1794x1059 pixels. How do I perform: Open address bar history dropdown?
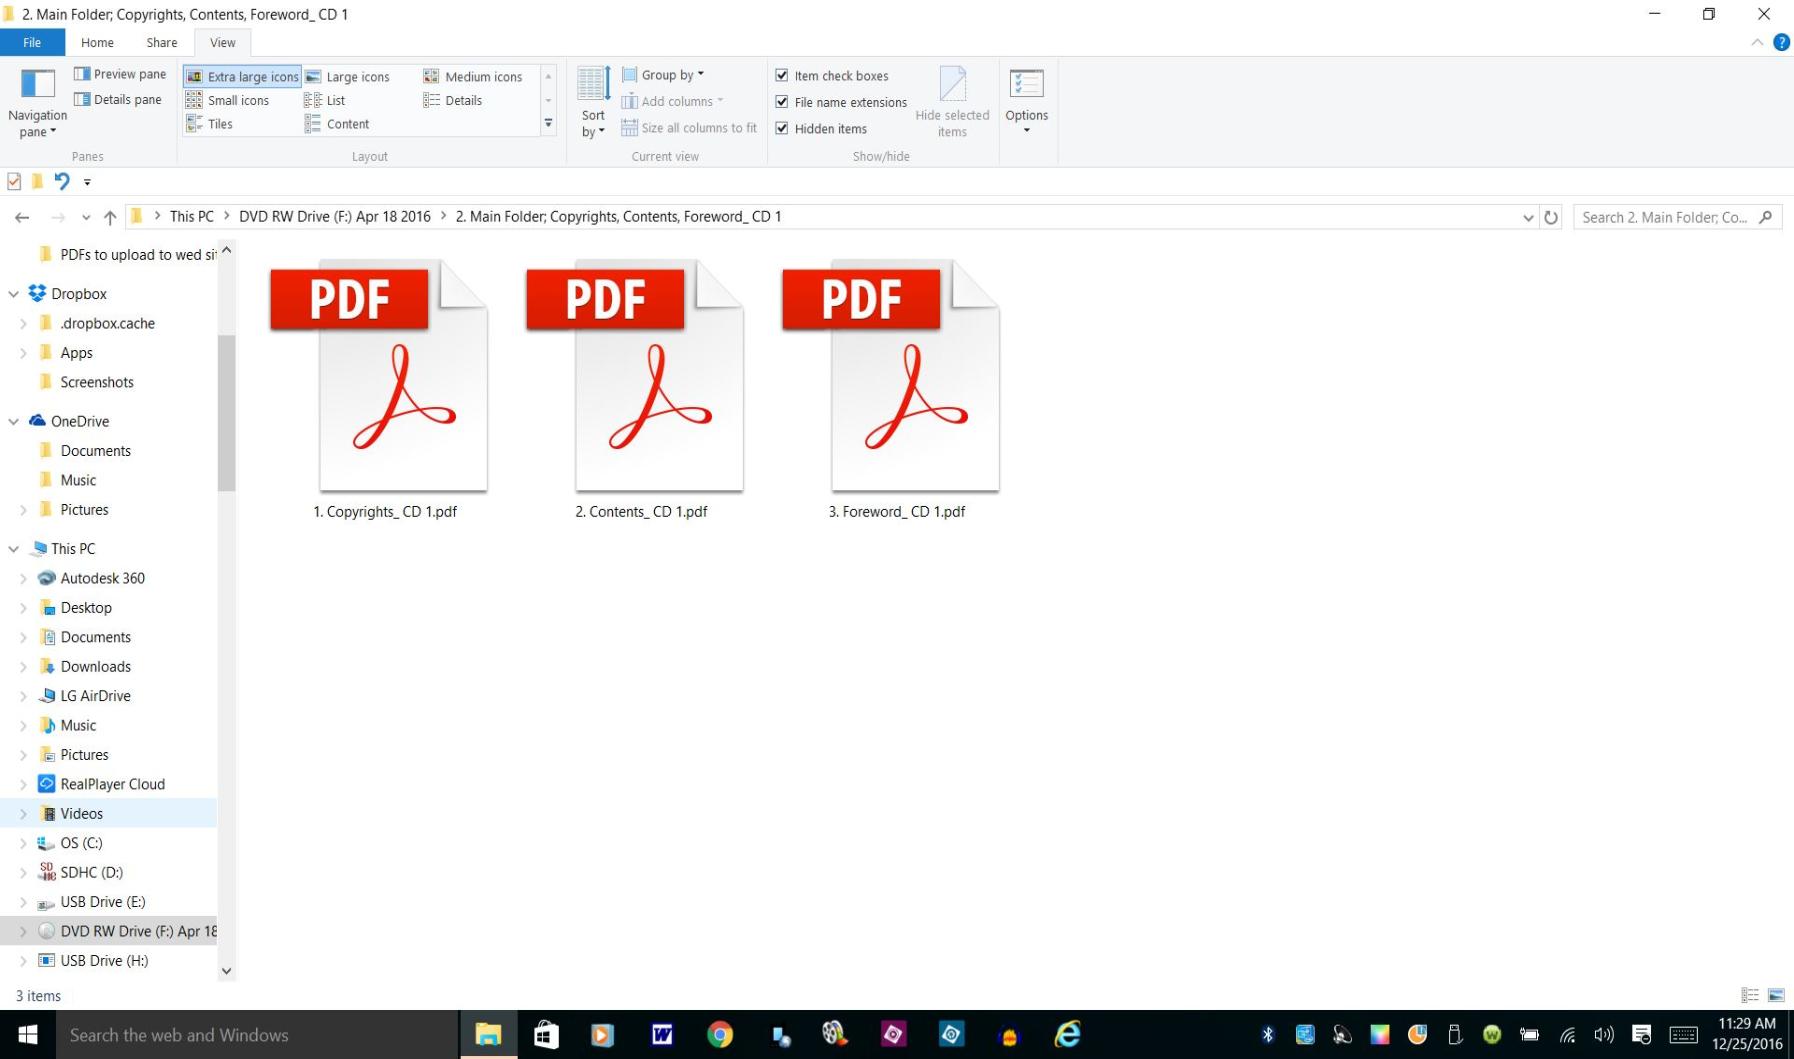(1528, 217)
